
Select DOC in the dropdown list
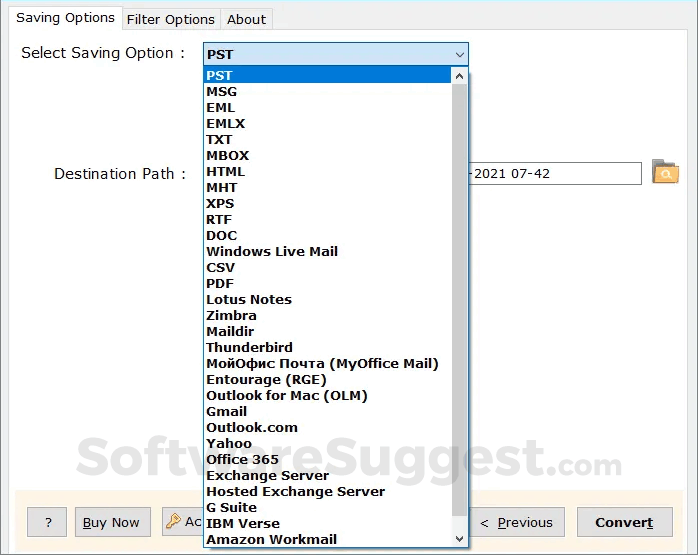click(x=327, y=235)
